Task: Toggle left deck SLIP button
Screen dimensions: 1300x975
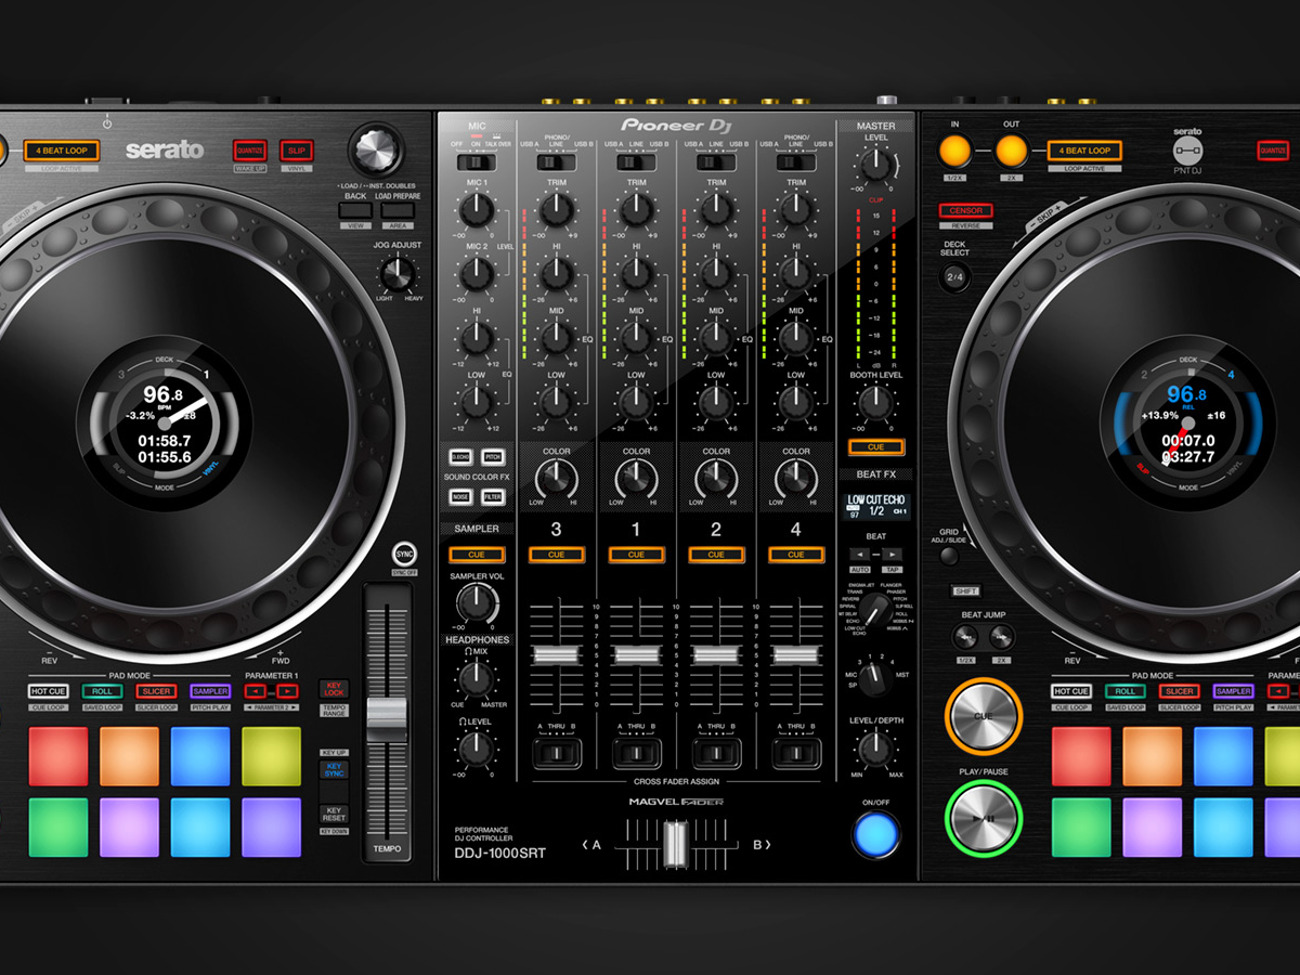Action: (296, 151)
